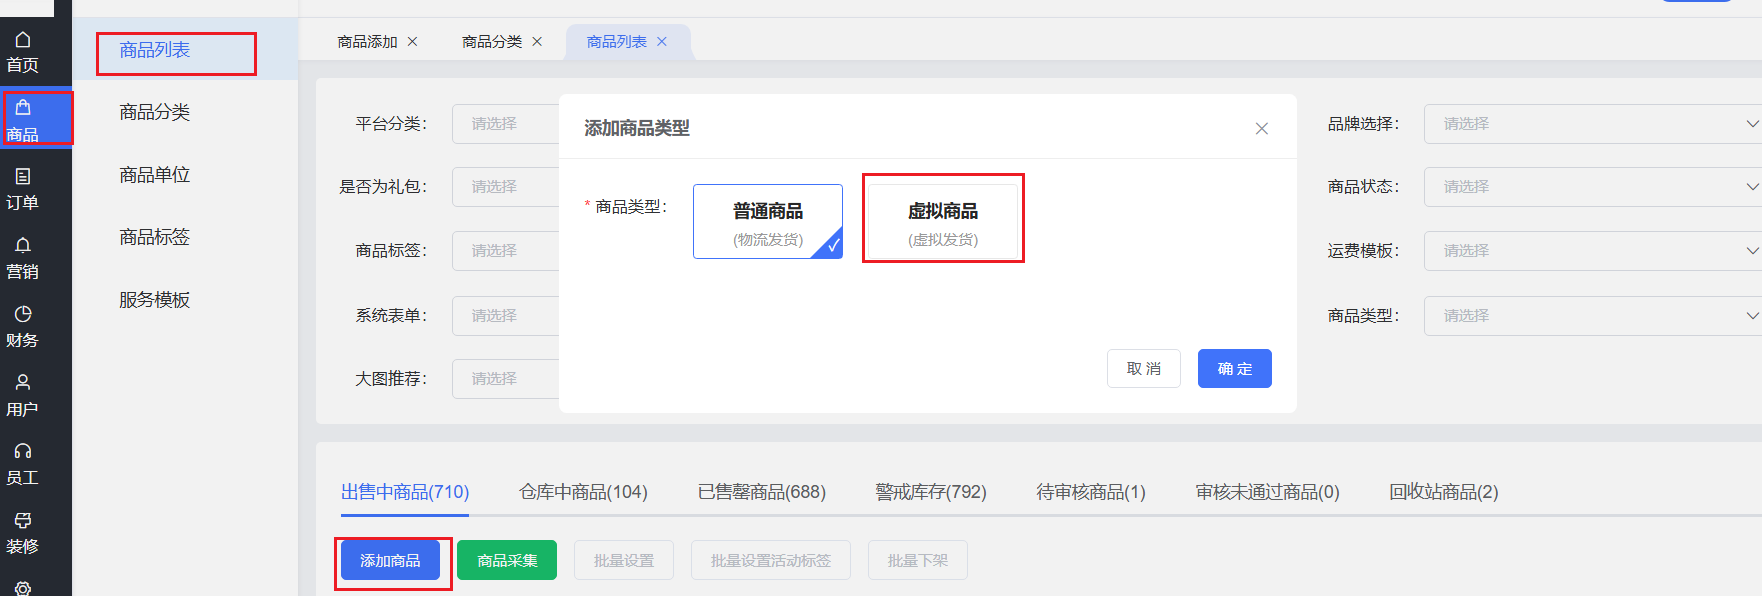Open the 系统表单 dropdown
Image resolution: width=1762 pixels, height=596 pixels.
[x=506, y=316]
